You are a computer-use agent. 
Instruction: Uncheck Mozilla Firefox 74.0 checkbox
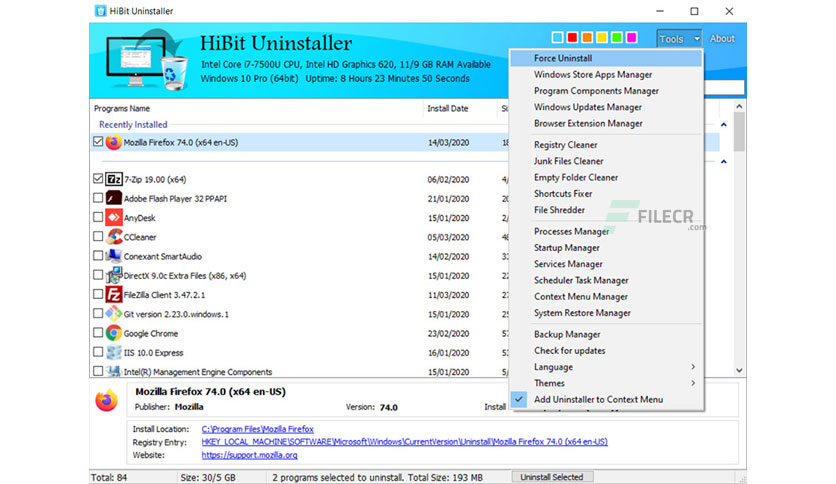tap(98, 141)
